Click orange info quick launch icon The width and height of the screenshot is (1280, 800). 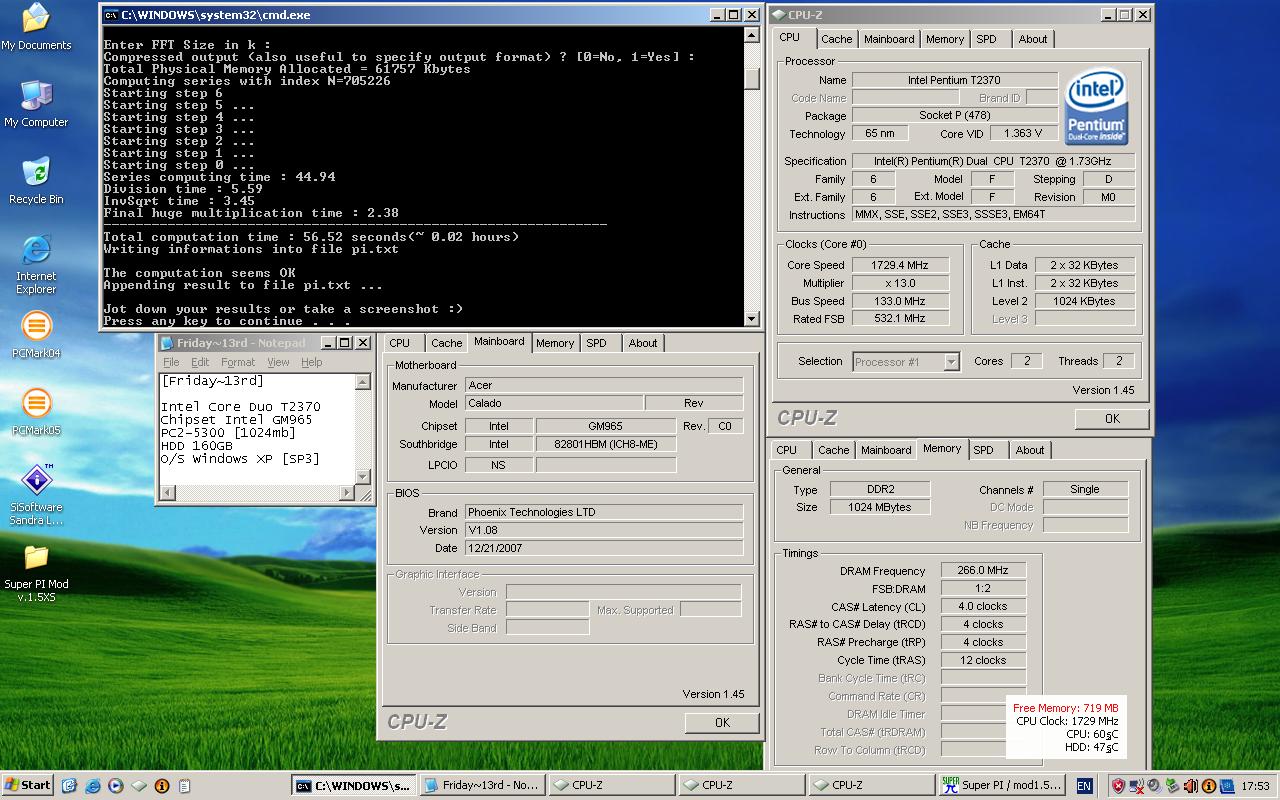[x=161, y=786]
